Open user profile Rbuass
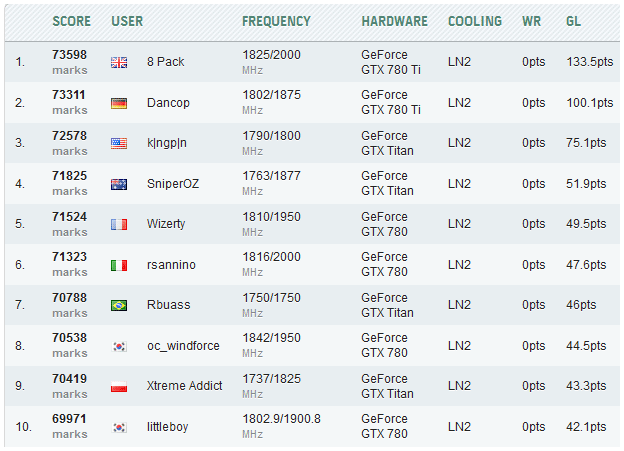This screenshot has height=451, width=624. [169, 305]
